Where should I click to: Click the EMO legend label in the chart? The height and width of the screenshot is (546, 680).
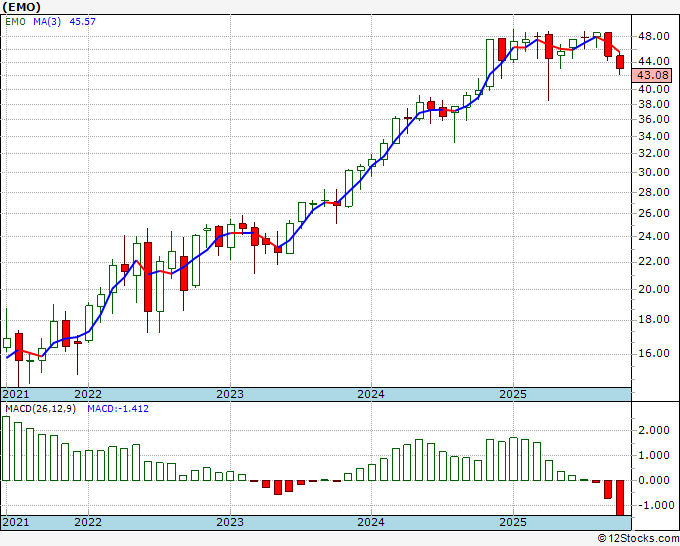pyautogui.click(x=15, y=21)
